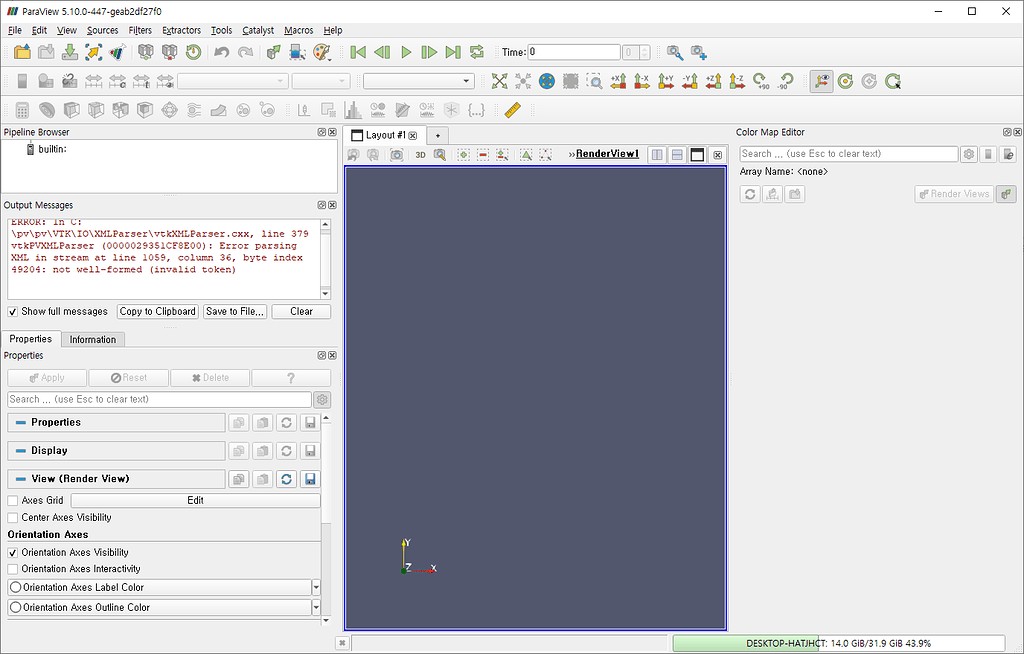Enable Axes Grid checkbox
The image size is (1024, 654).
click(13, 500)
